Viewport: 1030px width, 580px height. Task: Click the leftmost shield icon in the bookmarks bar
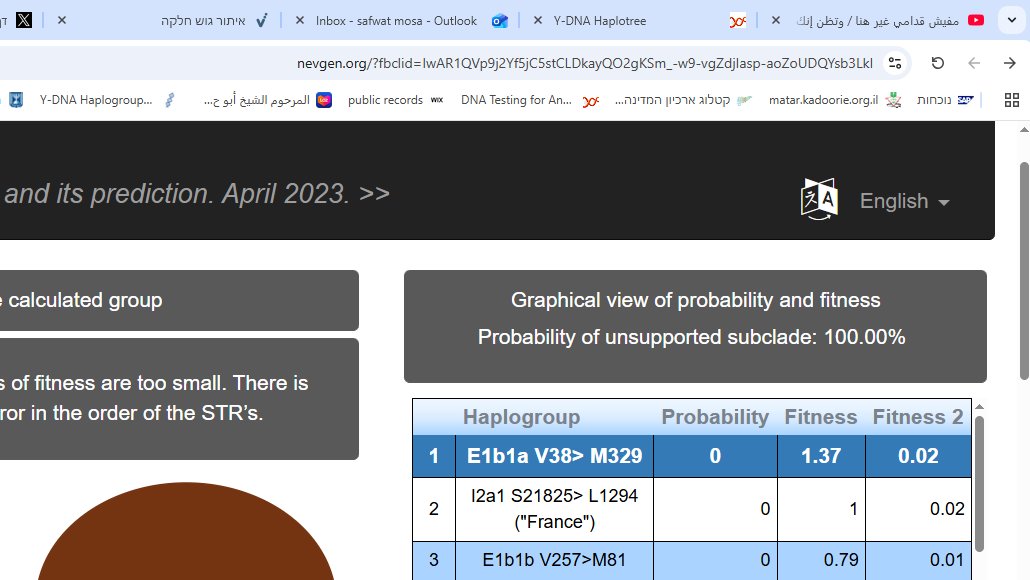pyautogui.click(x=16, y=100)
